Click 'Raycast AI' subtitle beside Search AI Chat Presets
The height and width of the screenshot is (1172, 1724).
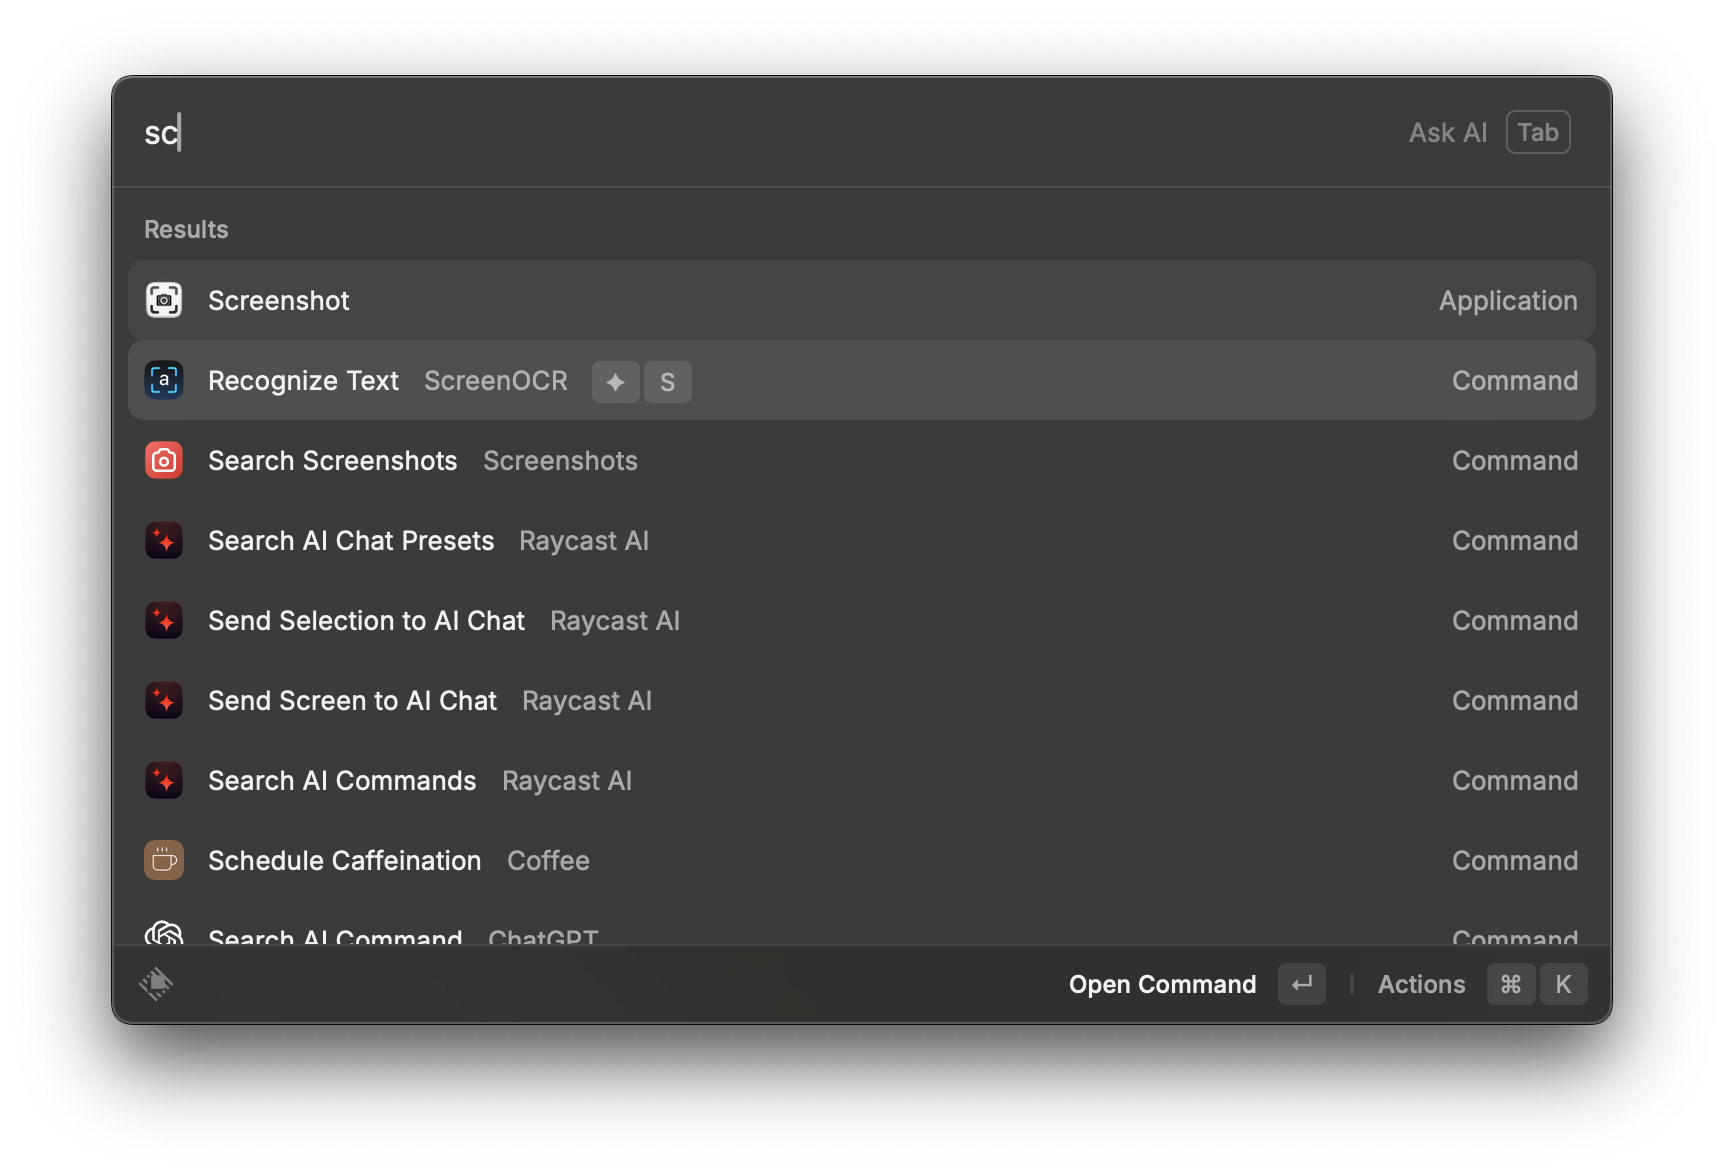584,541
